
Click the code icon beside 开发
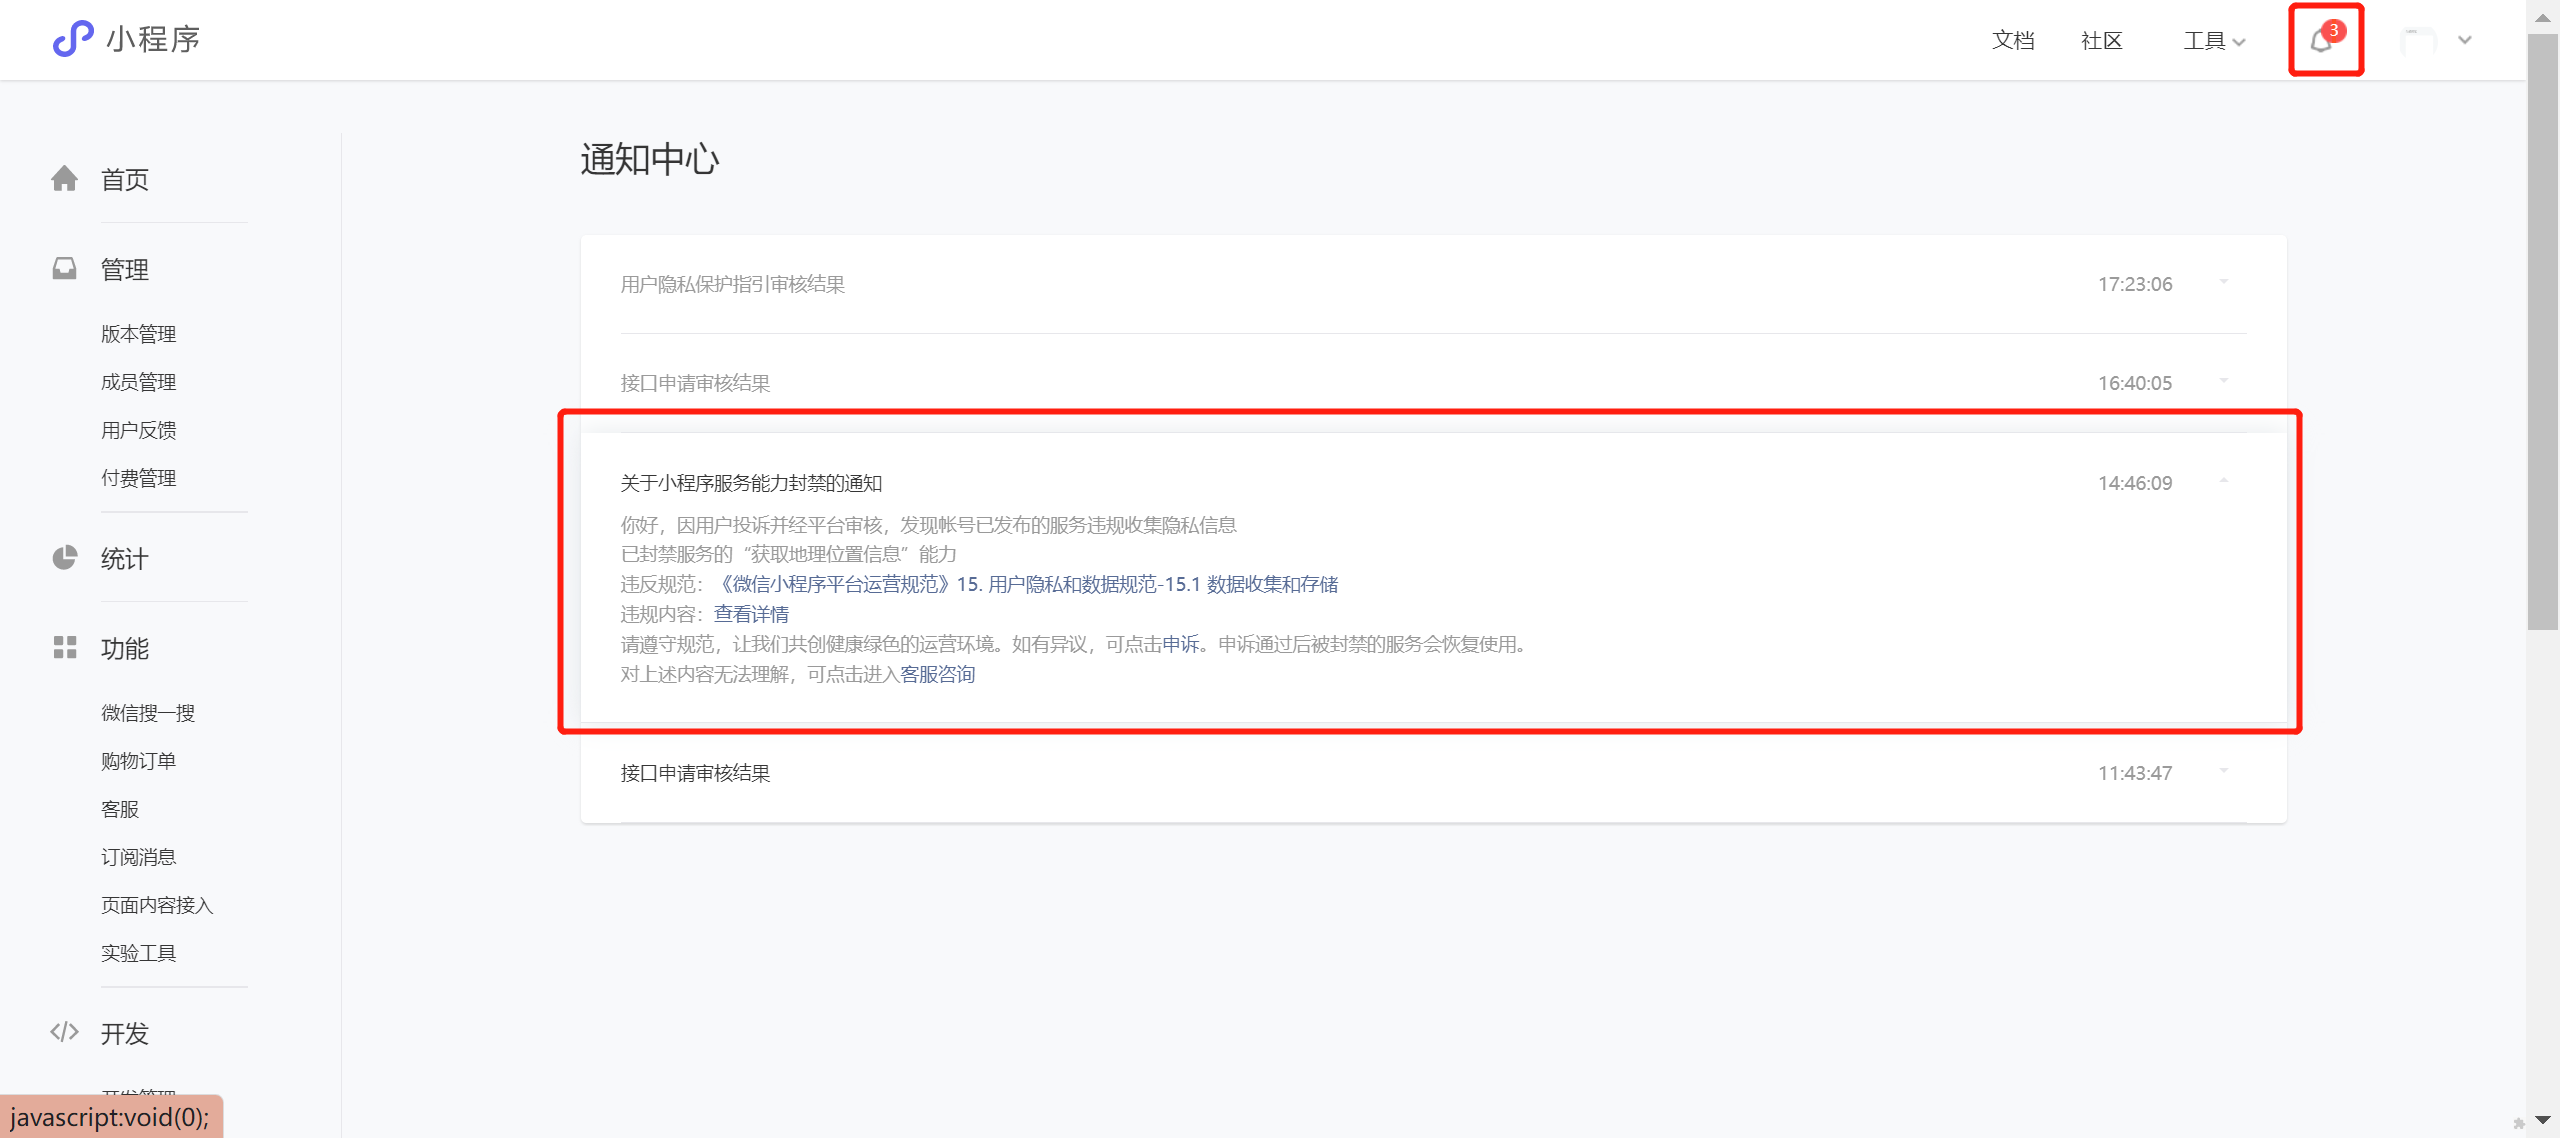pyautogui.click(x=65, y=1032)
